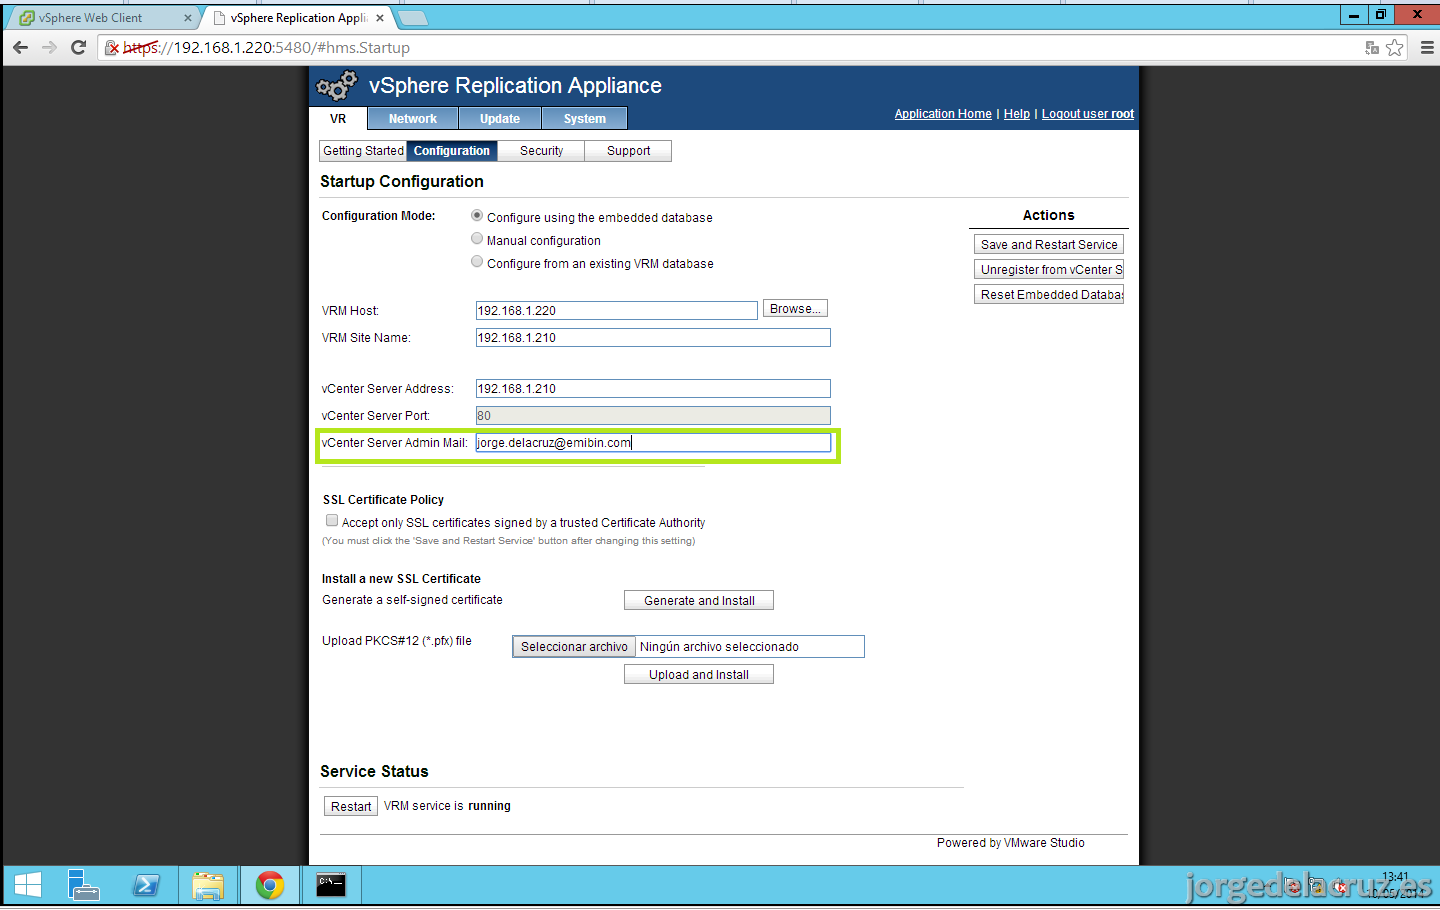Open the System main tab
The height and width of the screenshot is (910, 1440).
(585, 119)
